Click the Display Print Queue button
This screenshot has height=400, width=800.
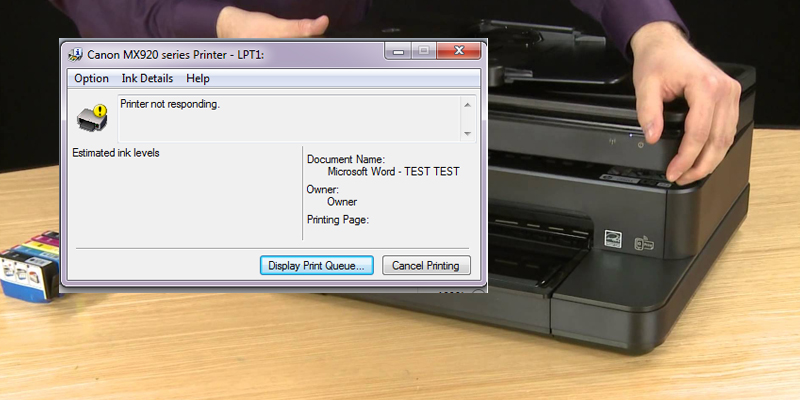pyautogui.click(x=316, y=265)
